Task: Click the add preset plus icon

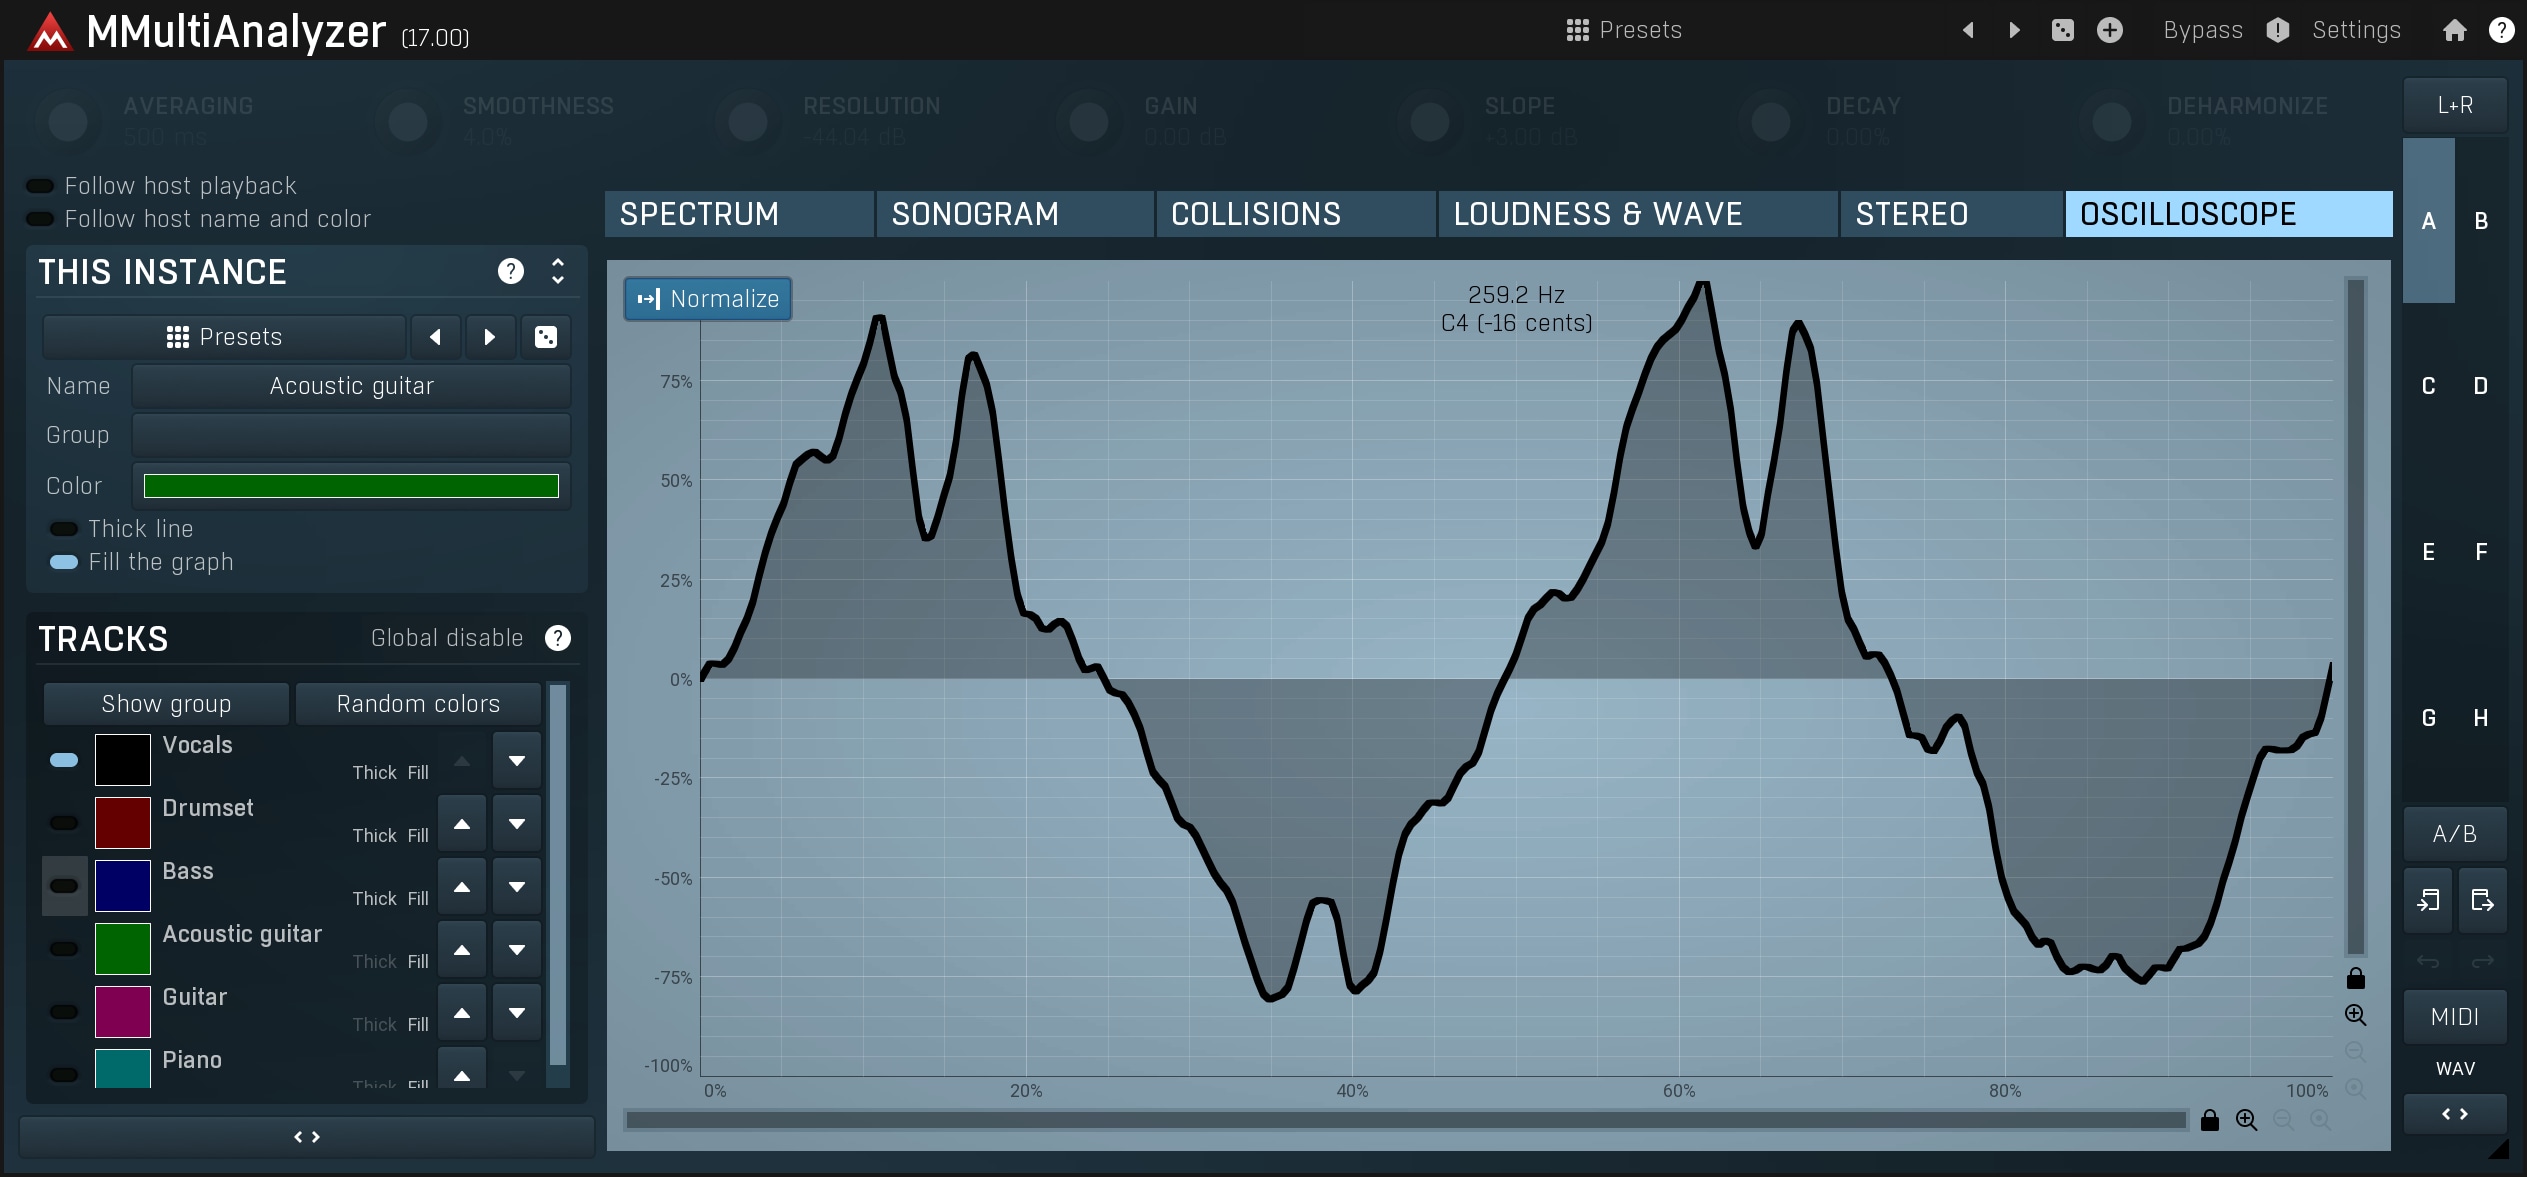Action: click(2110, 30)
